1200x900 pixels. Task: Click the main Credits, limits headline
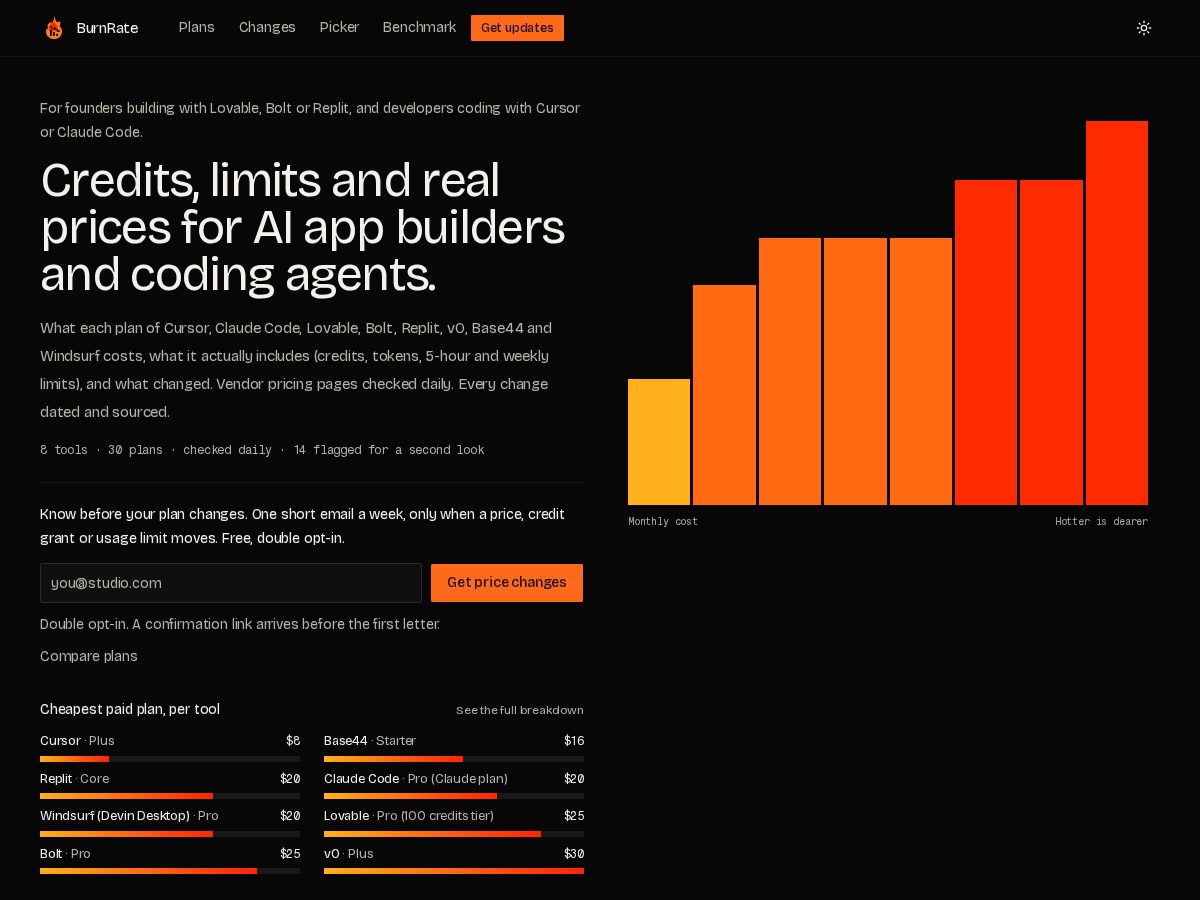(x=303, y=228)
